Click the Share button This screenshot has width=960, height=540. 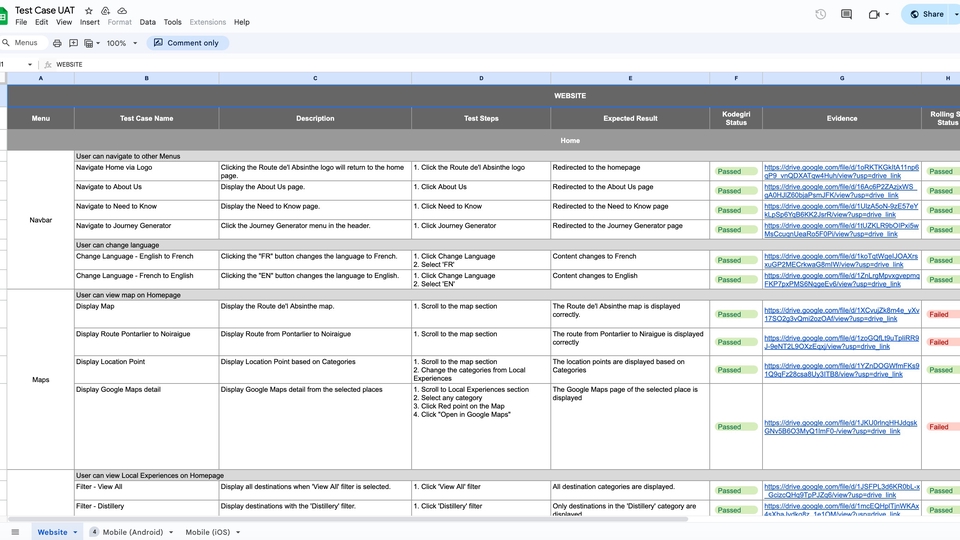pos(929,14)
